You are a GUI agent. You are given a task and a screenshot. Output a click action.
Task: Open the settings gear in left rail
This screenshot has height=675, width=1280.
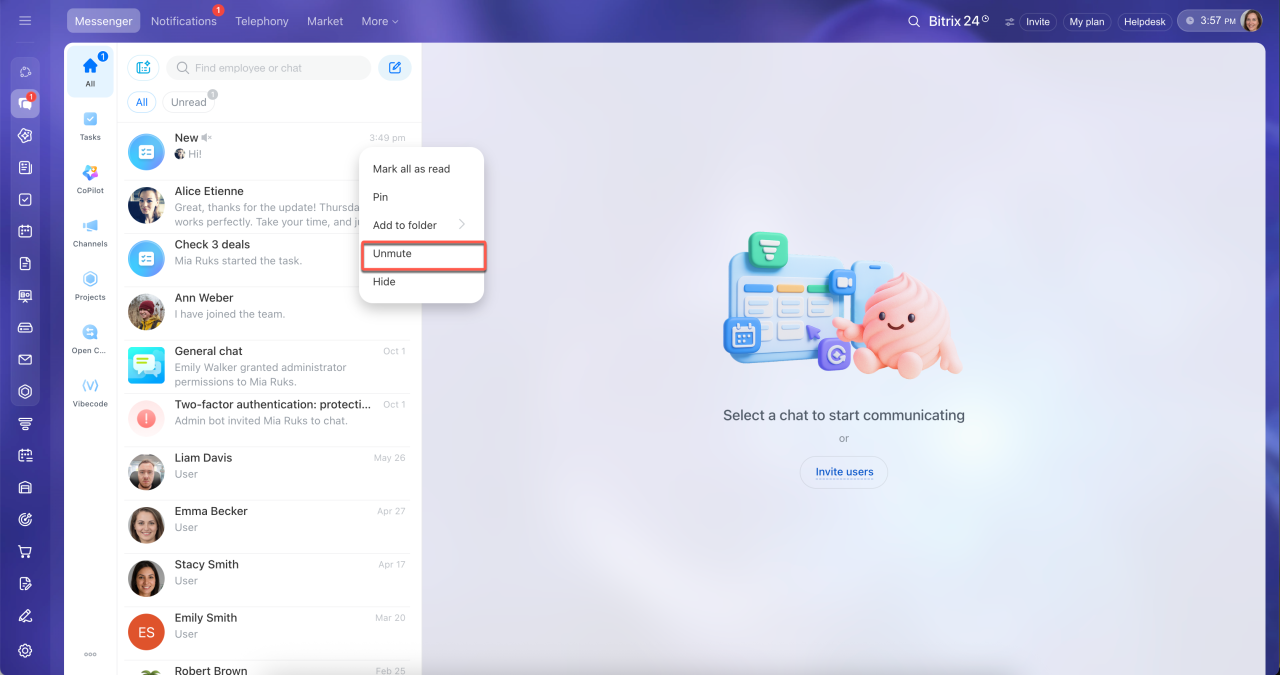coord(25,651)
